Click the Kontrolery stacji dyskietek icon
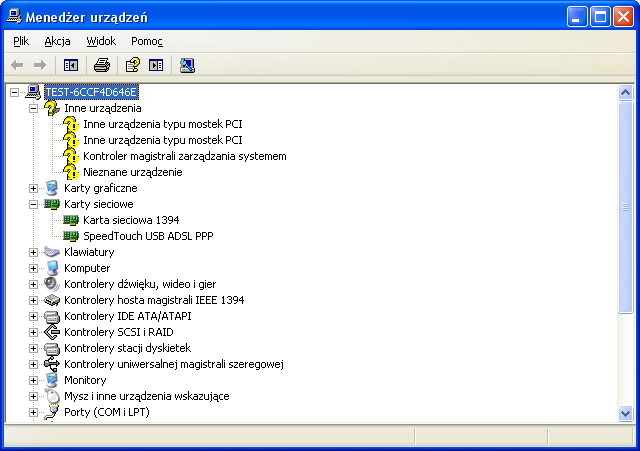640x451 pixels. pos(52,348)
